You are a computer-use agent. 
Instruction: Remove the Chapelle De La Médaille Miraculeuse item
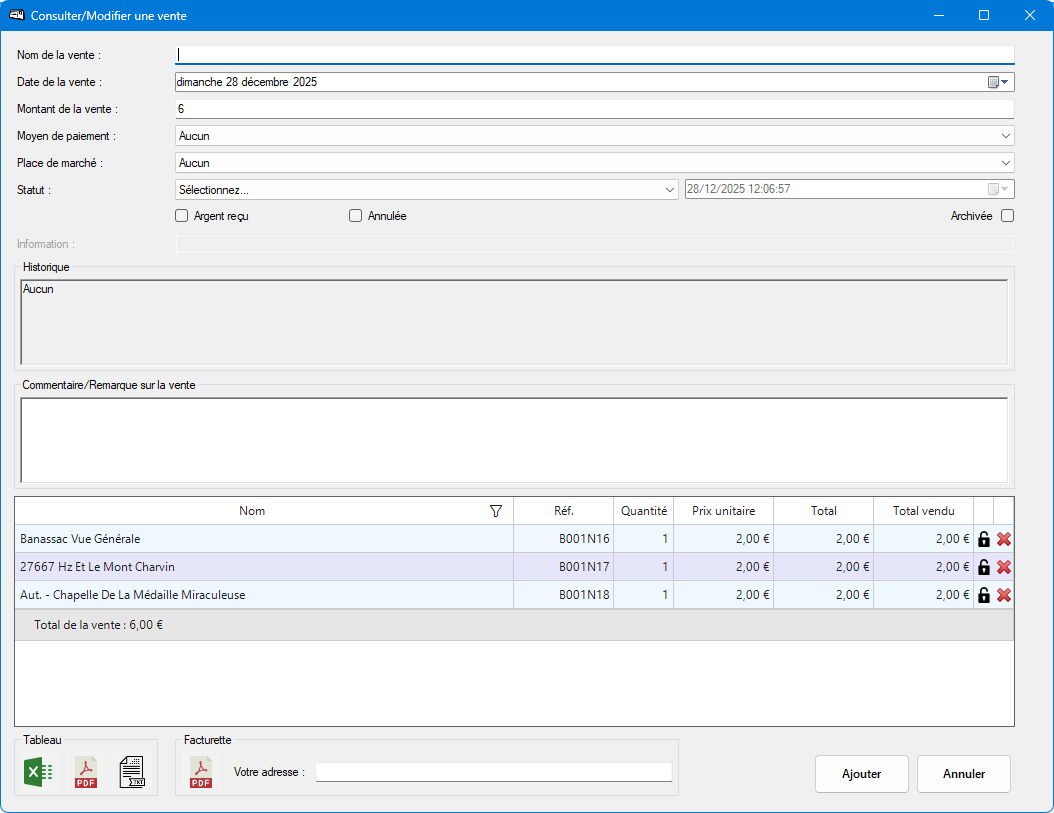pos(1004,595)
